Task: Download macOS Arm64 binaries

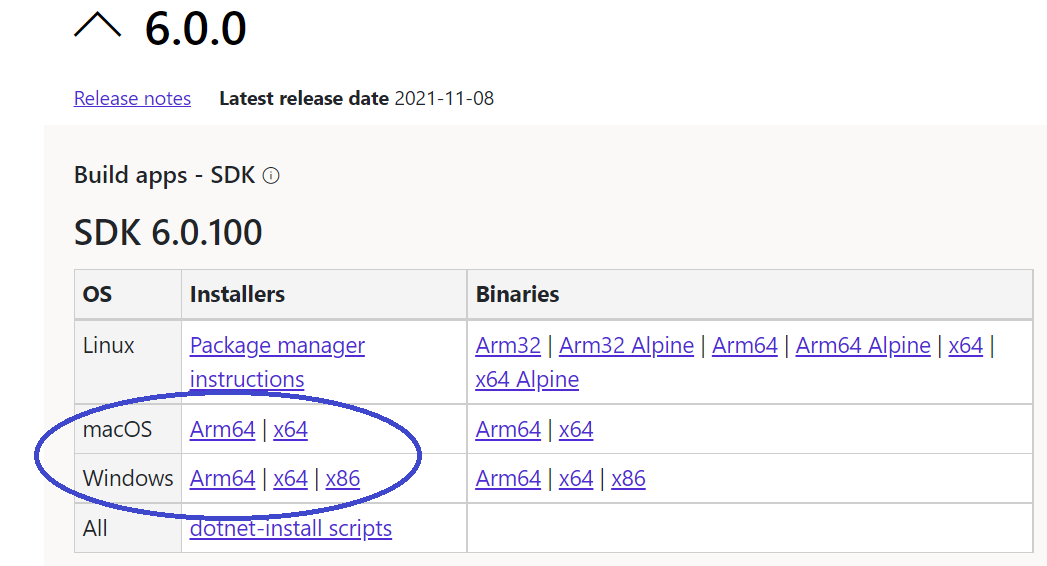Action: [508, 429]
